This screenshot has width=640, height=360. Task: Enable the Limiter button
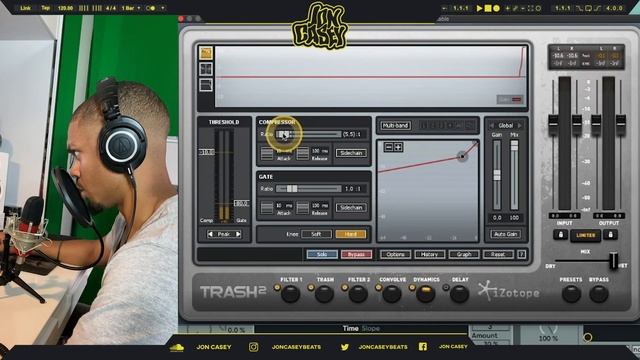585,236
